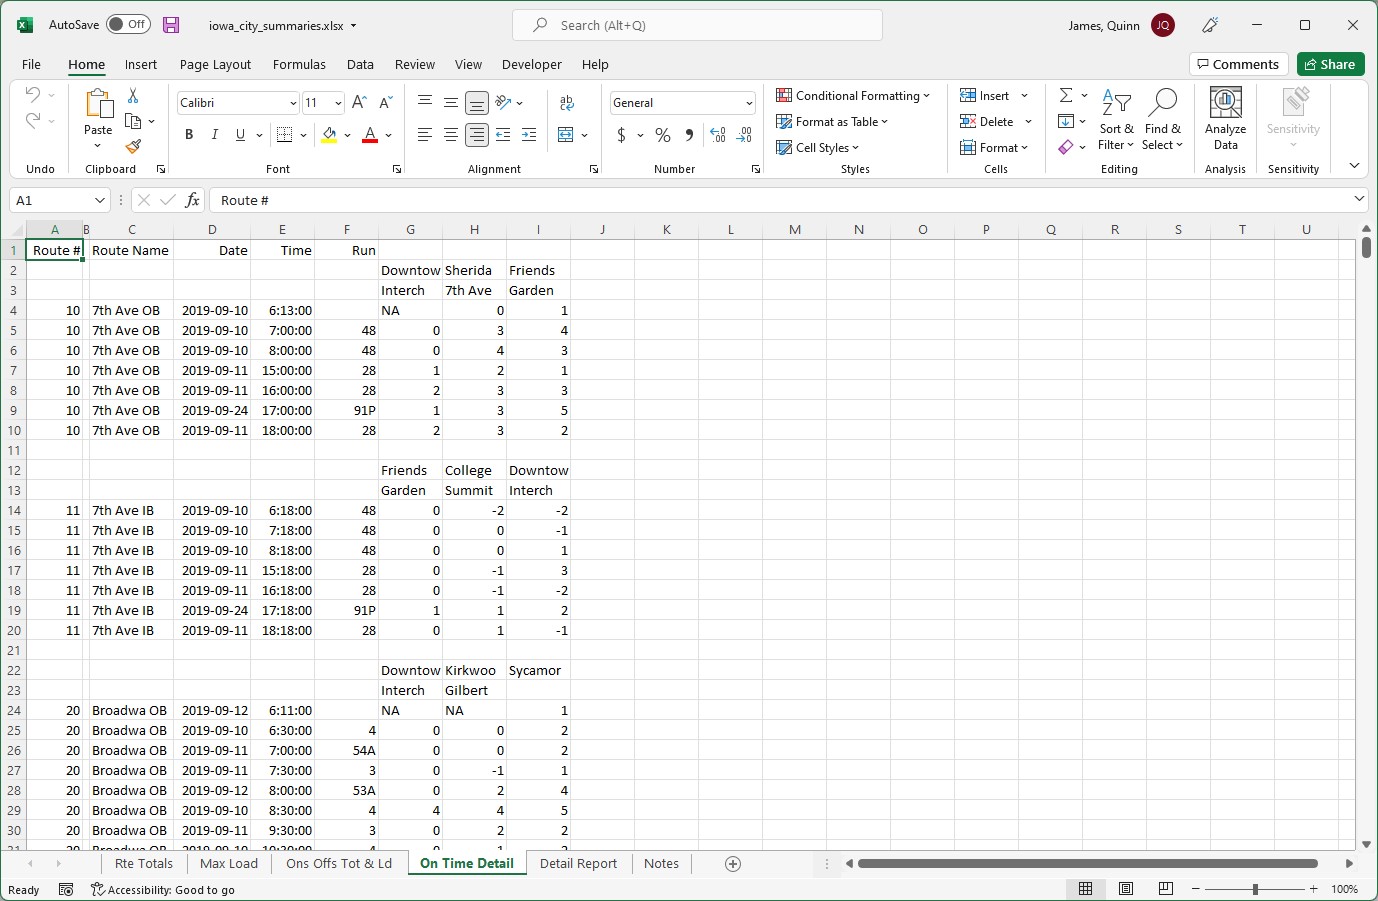Open the Comments pane
Viewport: 1378px width, 901px height.
[1238, 63]
